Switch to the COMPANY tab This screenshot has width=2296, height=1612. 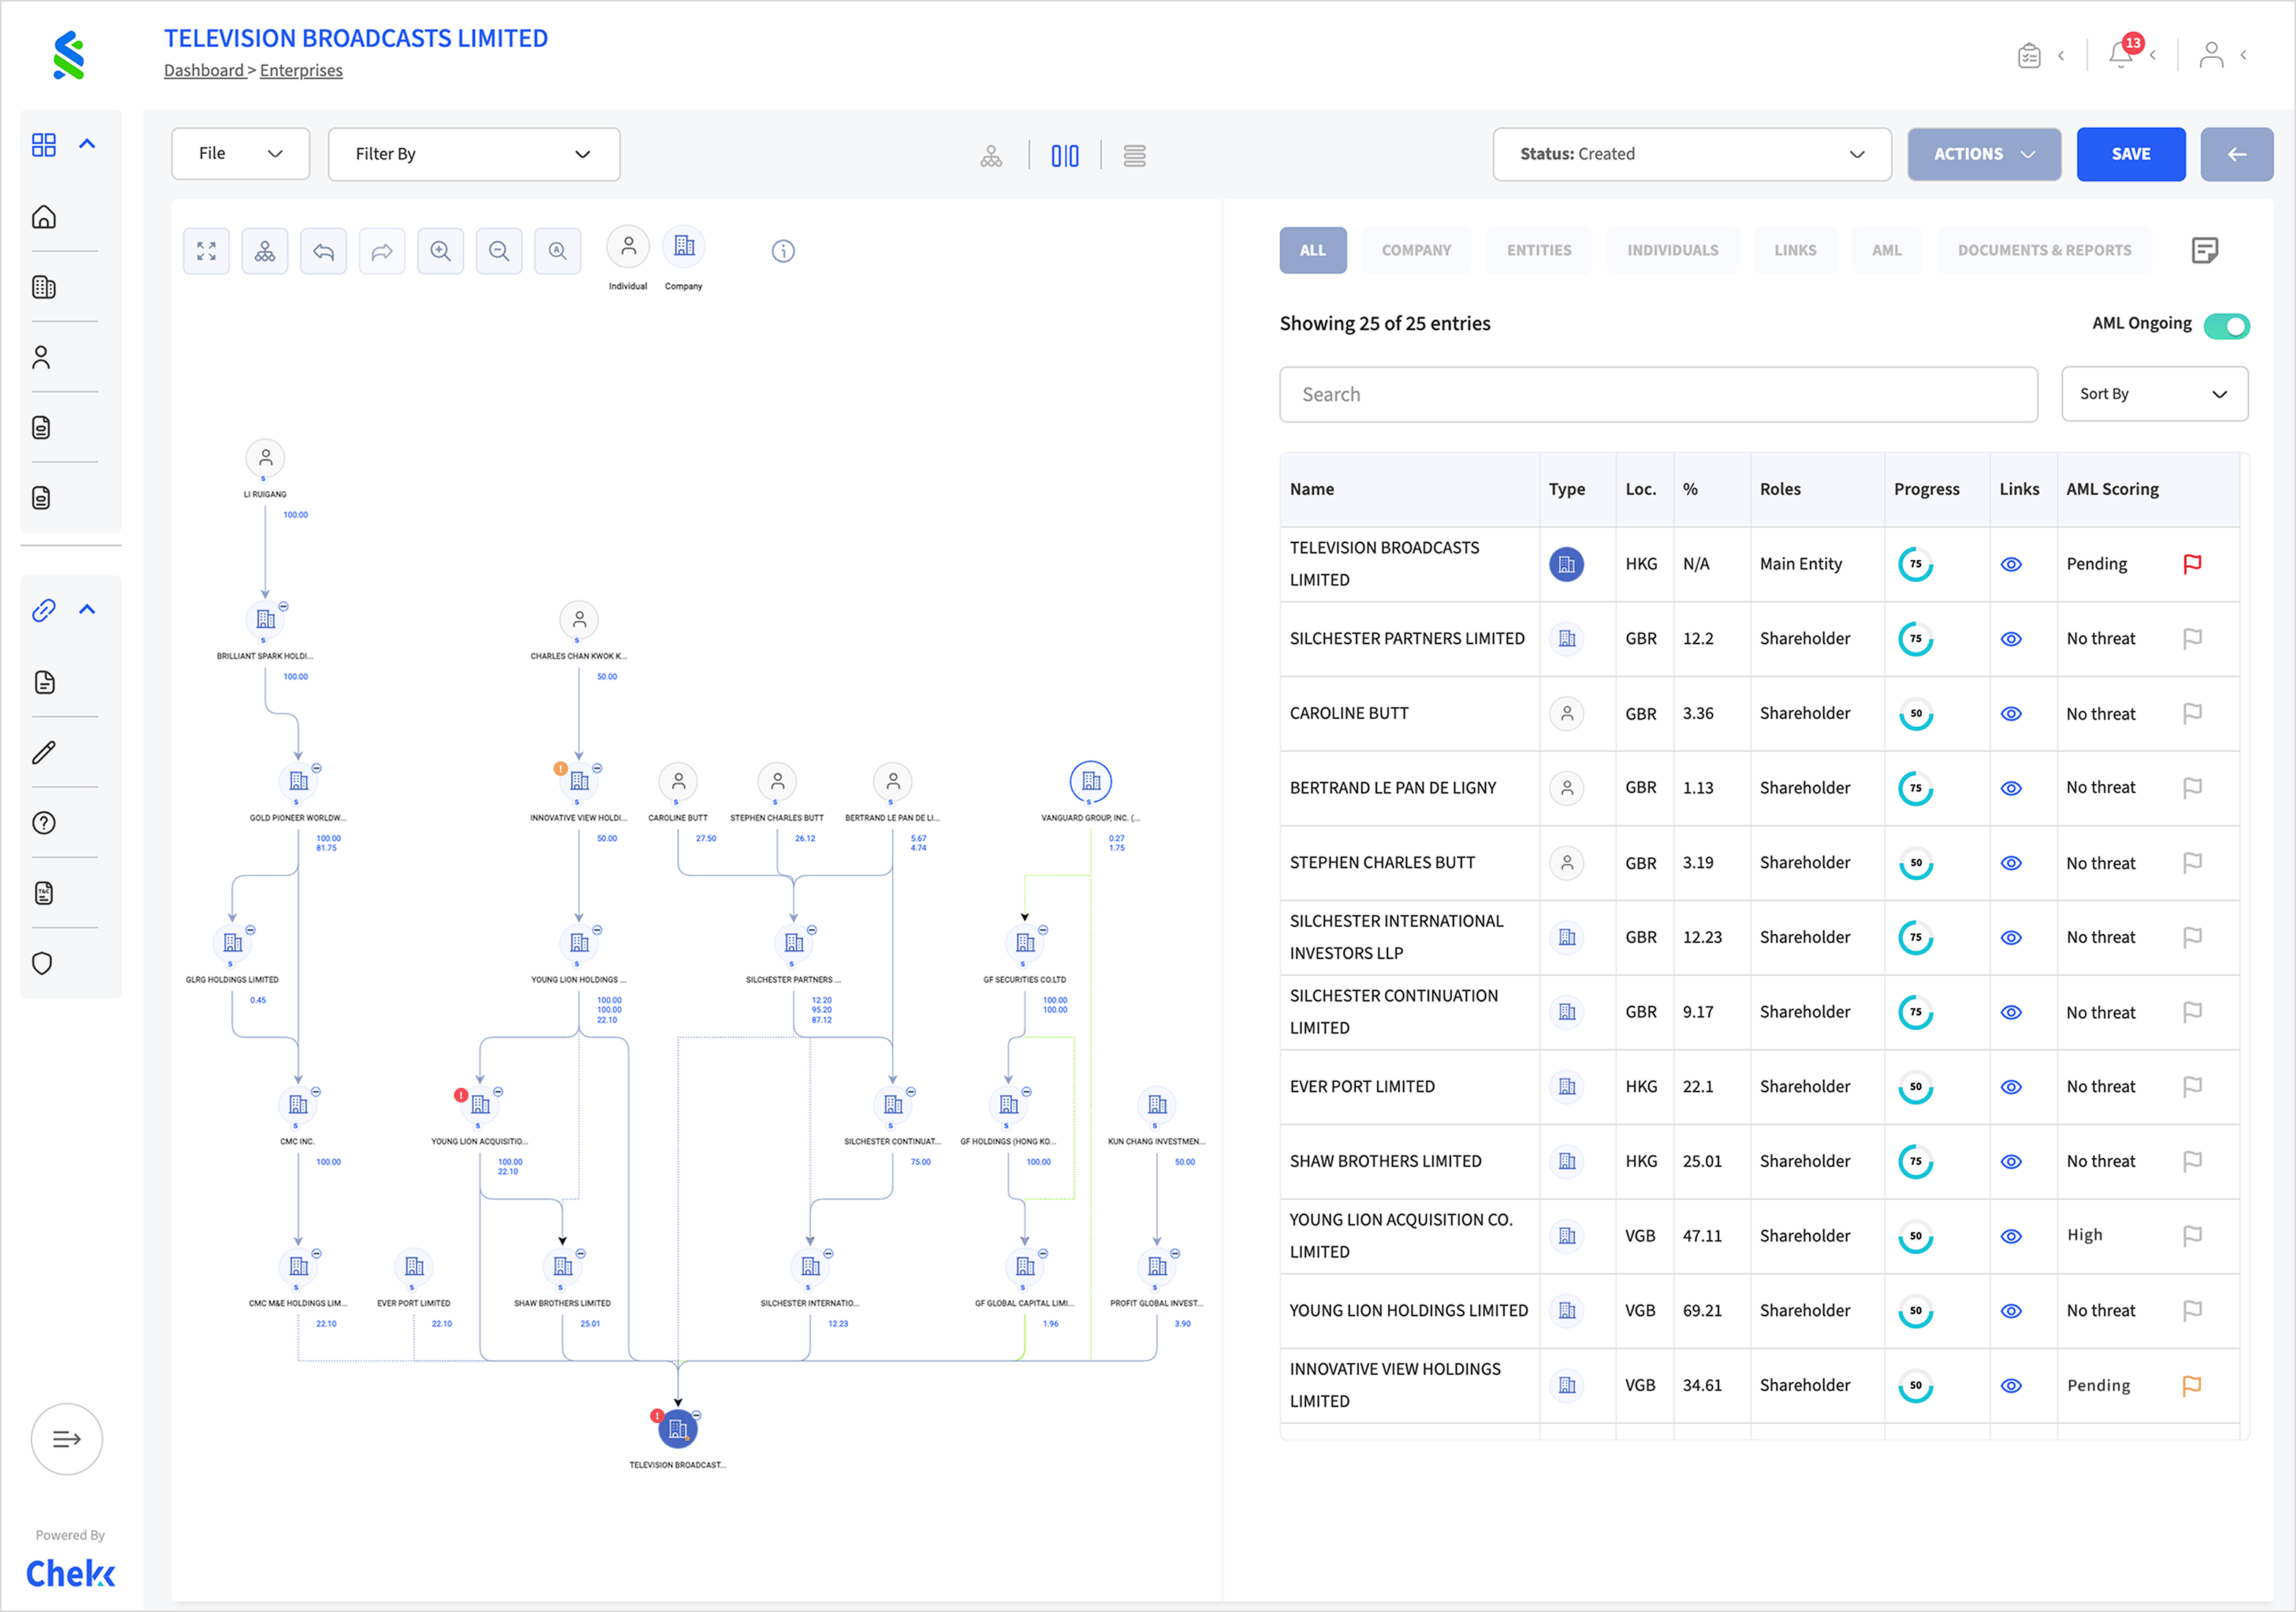click(1416, 250)
